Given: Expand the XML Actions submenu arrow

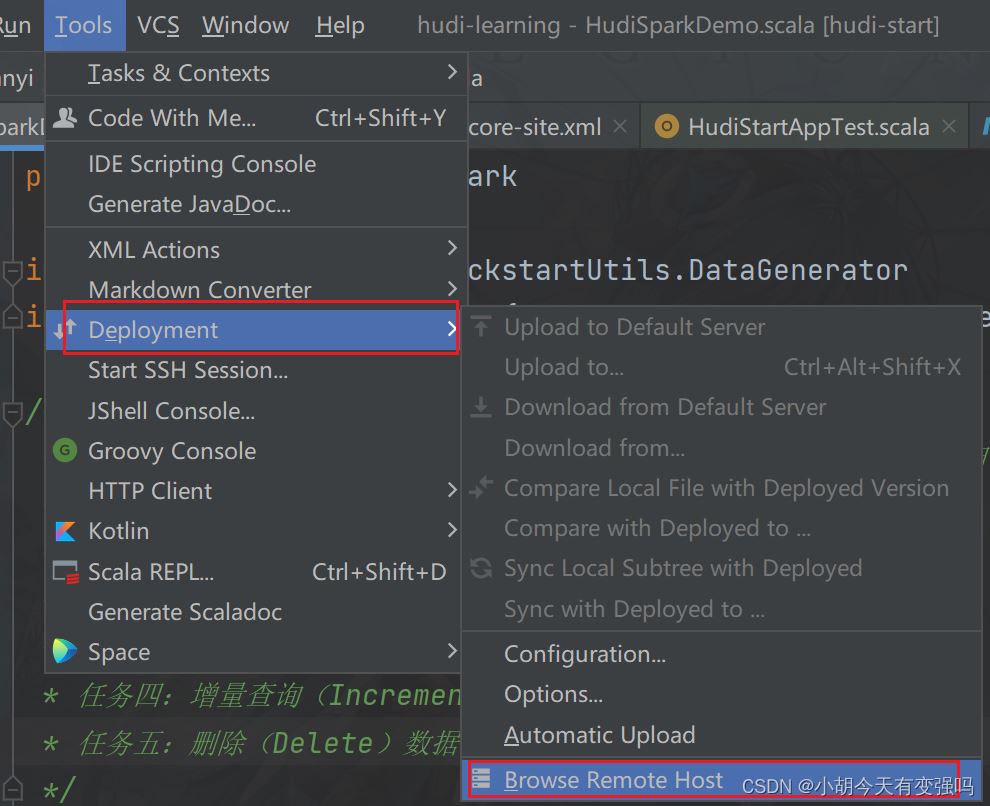Looking at the screenshot, I should point(452,248).
